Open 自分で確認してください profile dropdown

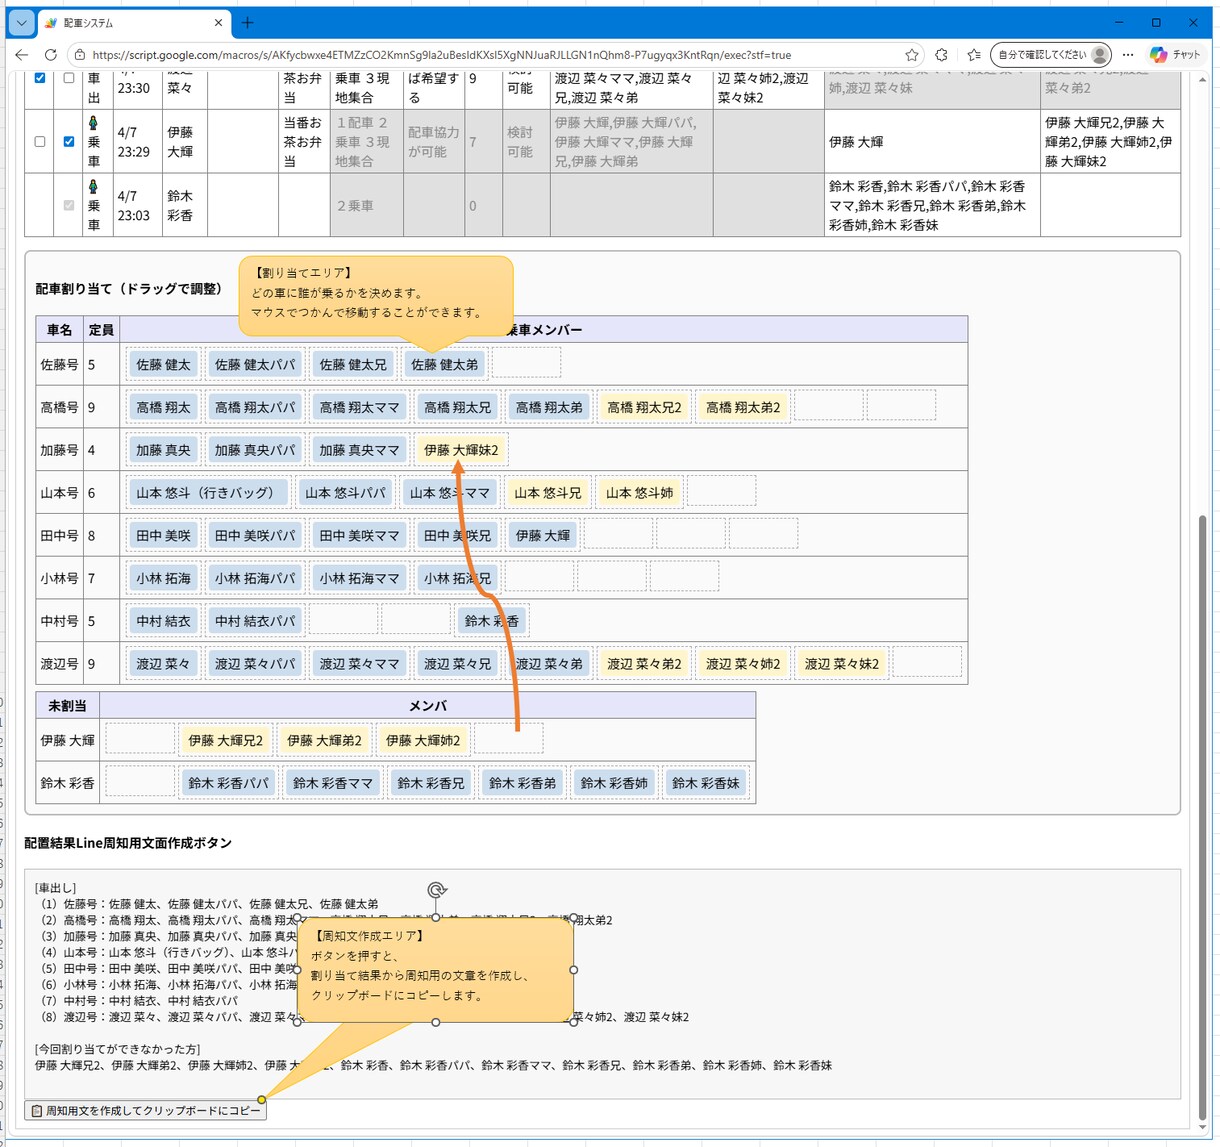click(1051, 55)
